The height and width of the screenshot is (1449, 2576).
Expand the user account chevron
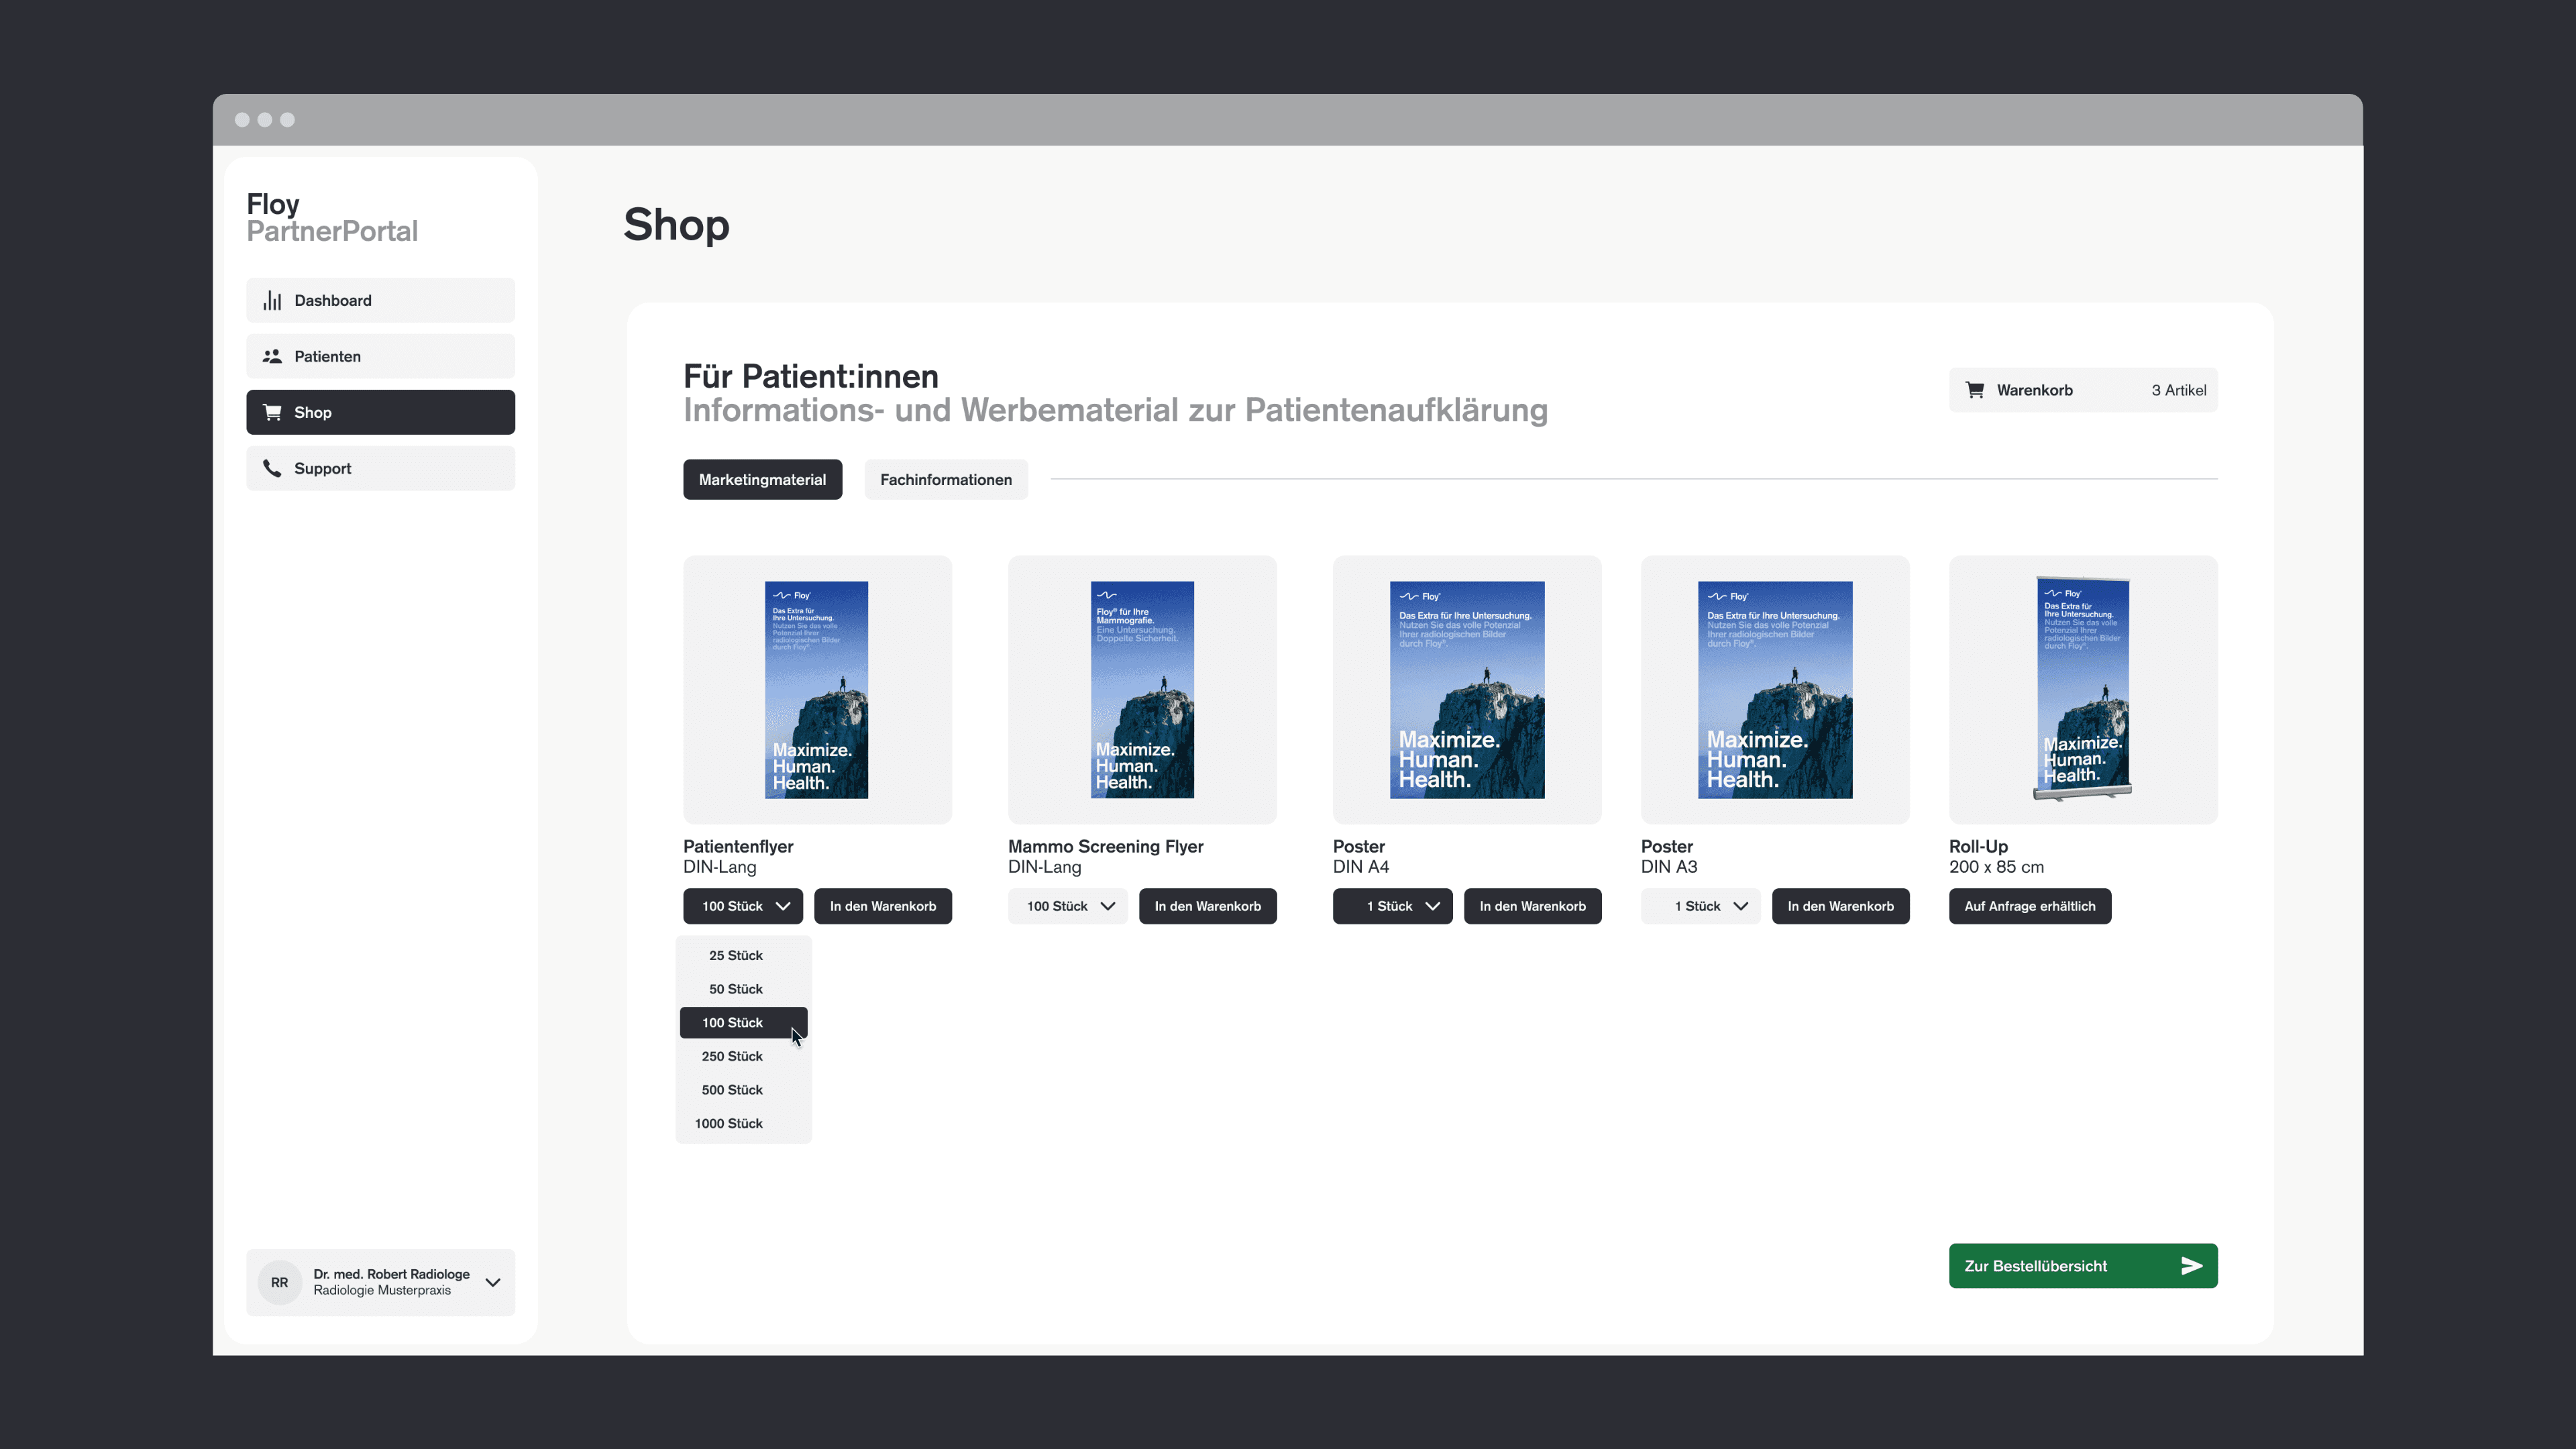(493, 1282)
